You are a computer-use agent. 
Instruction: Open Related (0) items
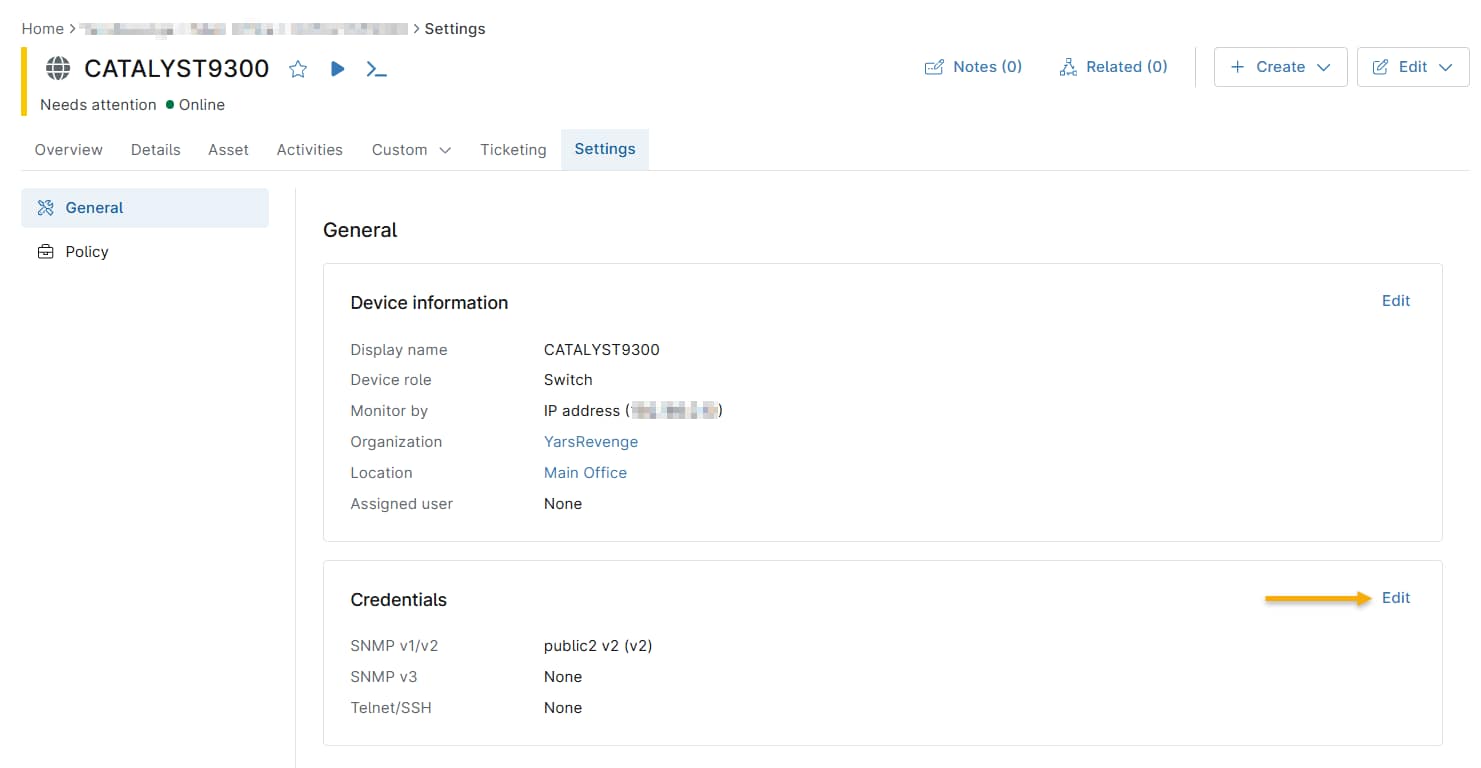click(1113, 67)
